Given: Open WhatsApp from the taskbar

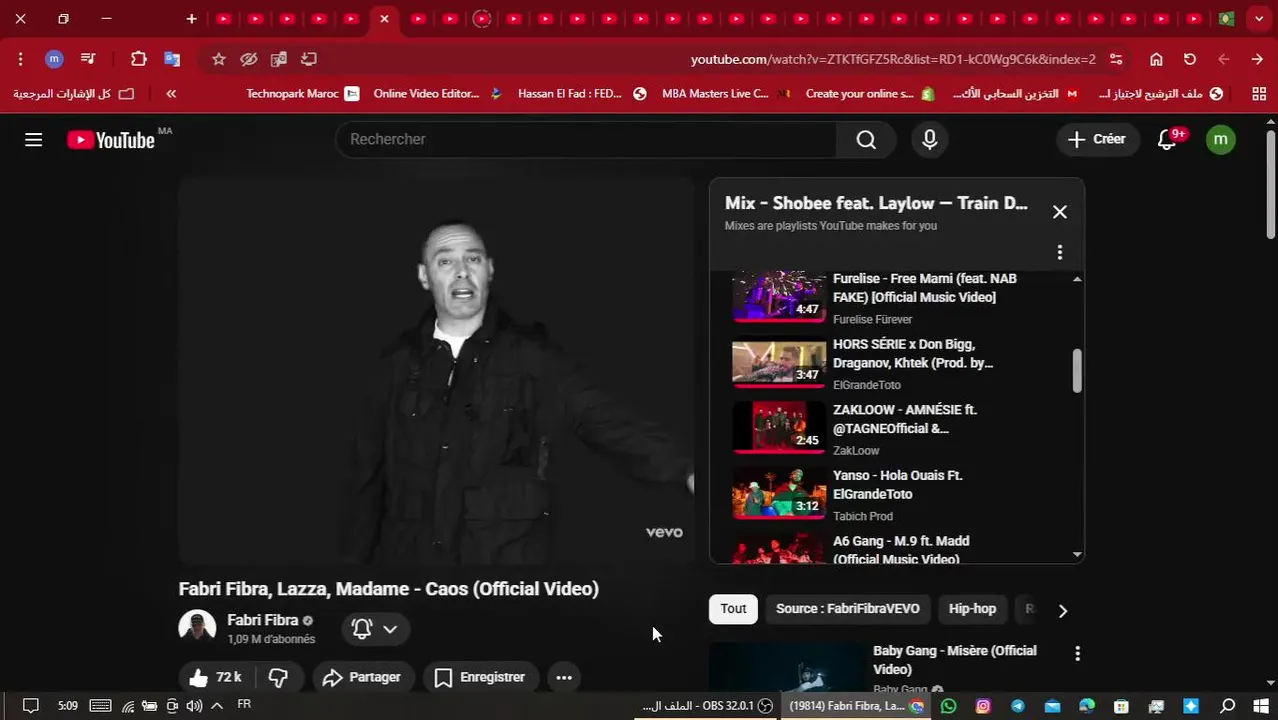Looking at the screenshot, I should [x=948, y=706].
